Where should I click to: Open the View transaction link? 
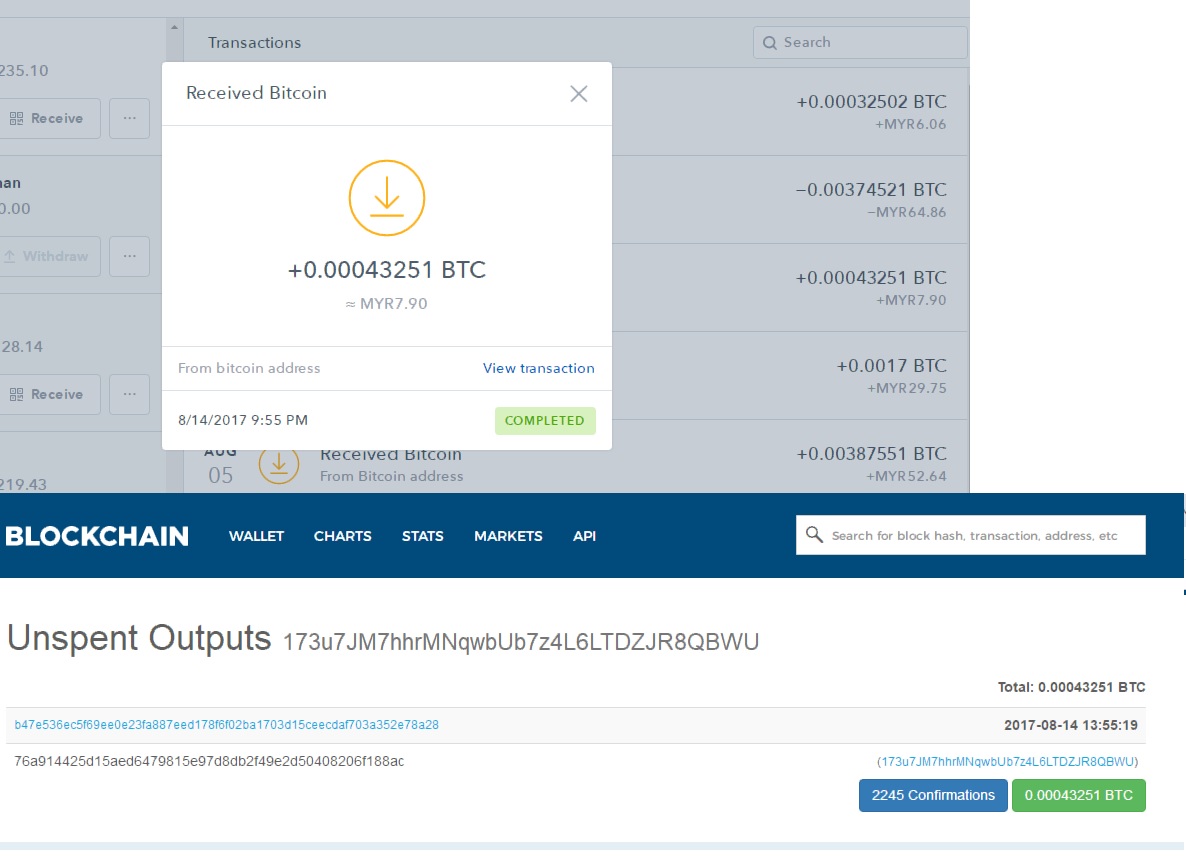coord(539,368)
